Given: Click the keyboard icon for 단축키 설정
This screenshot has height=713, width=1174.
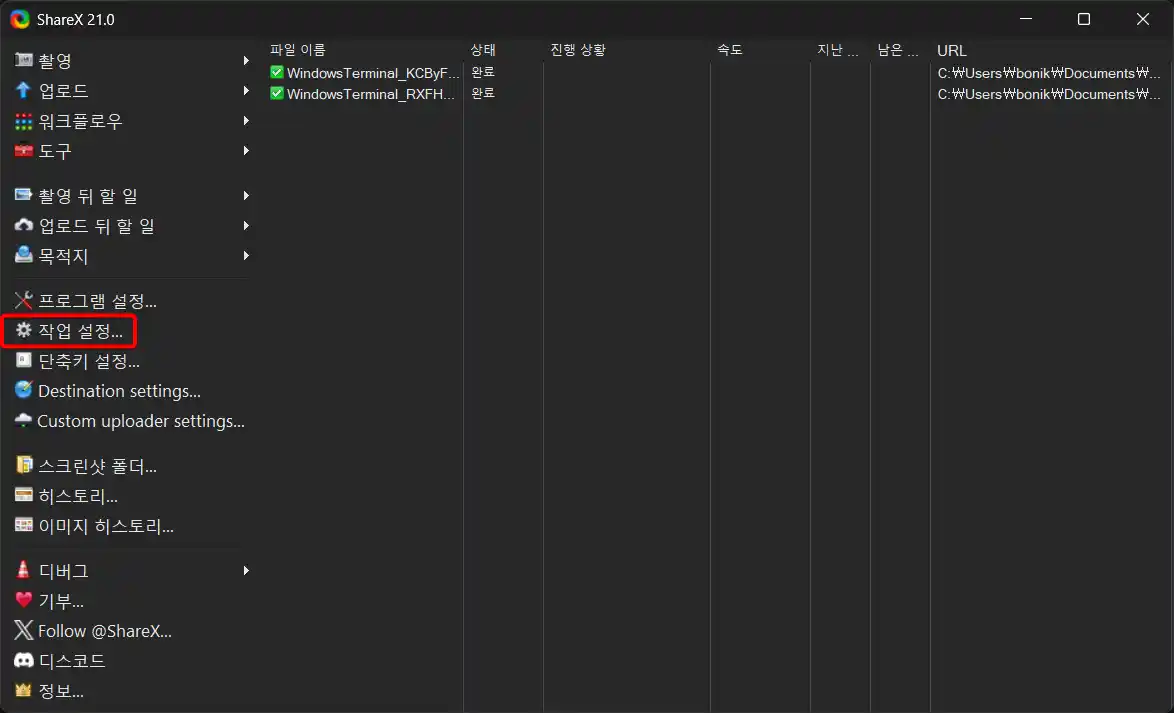Looking at the screenshot, I should click(x=24, y=361).
